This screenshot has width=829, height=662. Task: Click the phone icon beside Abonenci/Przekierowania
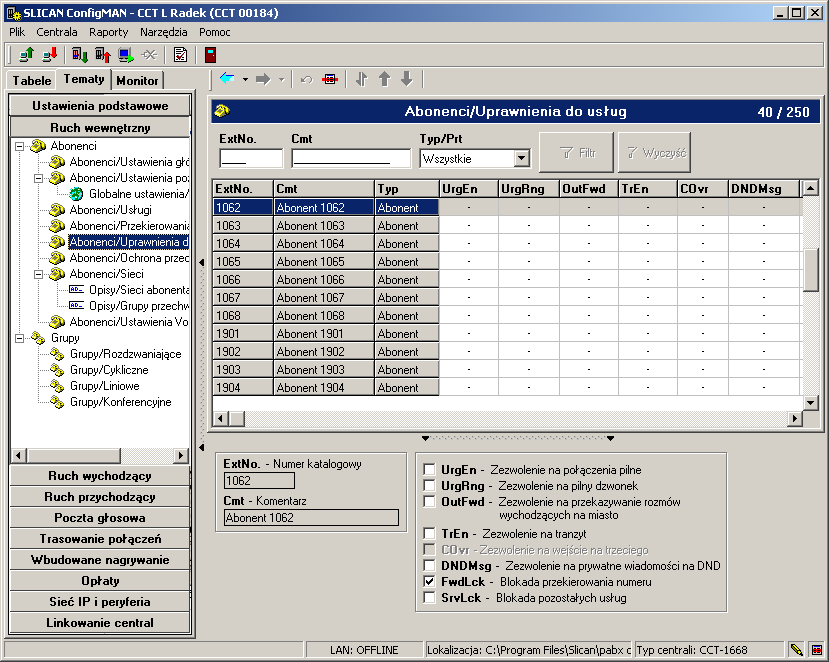click(57, 226)
